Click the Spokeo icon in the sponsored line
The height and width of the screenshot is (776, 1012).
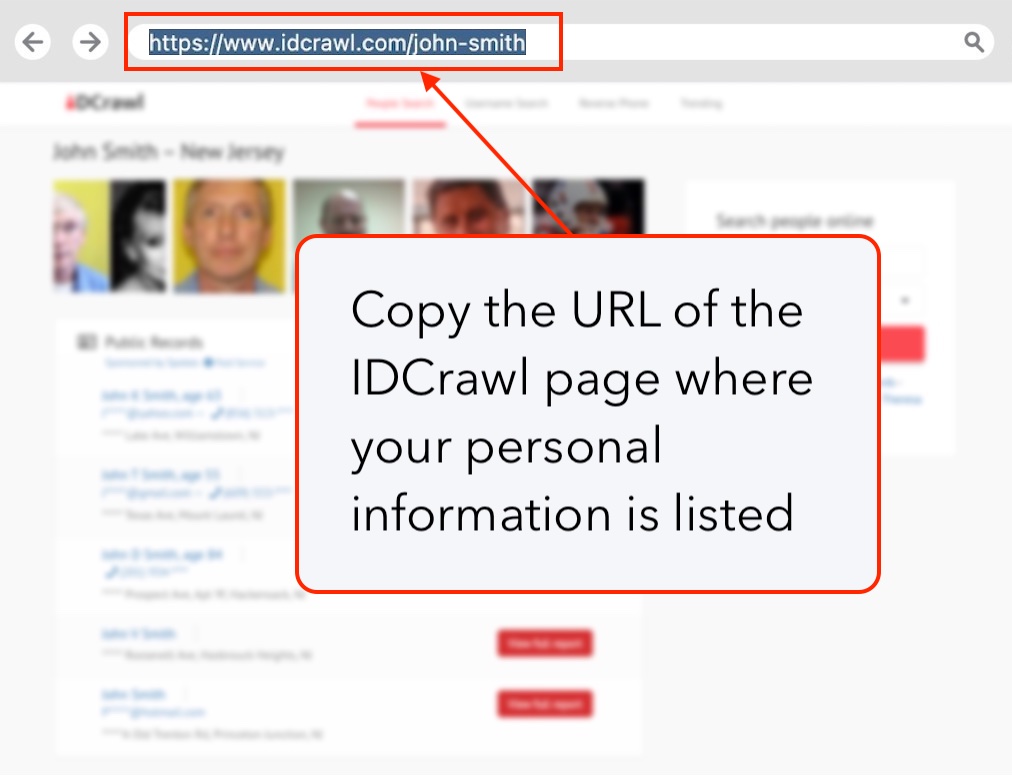click(x=210, y=362)
